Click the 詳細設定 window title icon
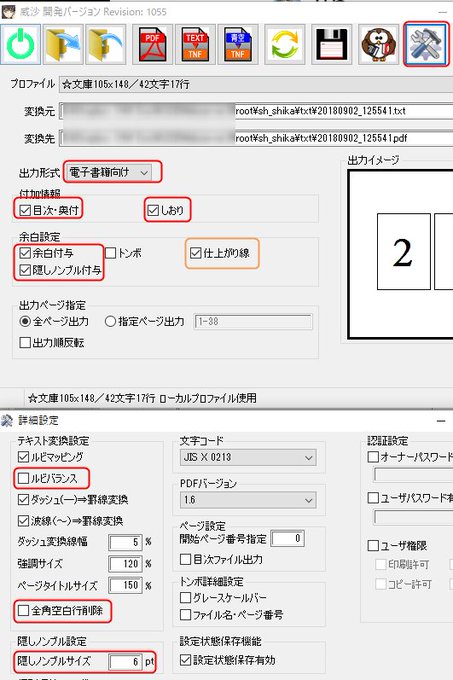 7,420
